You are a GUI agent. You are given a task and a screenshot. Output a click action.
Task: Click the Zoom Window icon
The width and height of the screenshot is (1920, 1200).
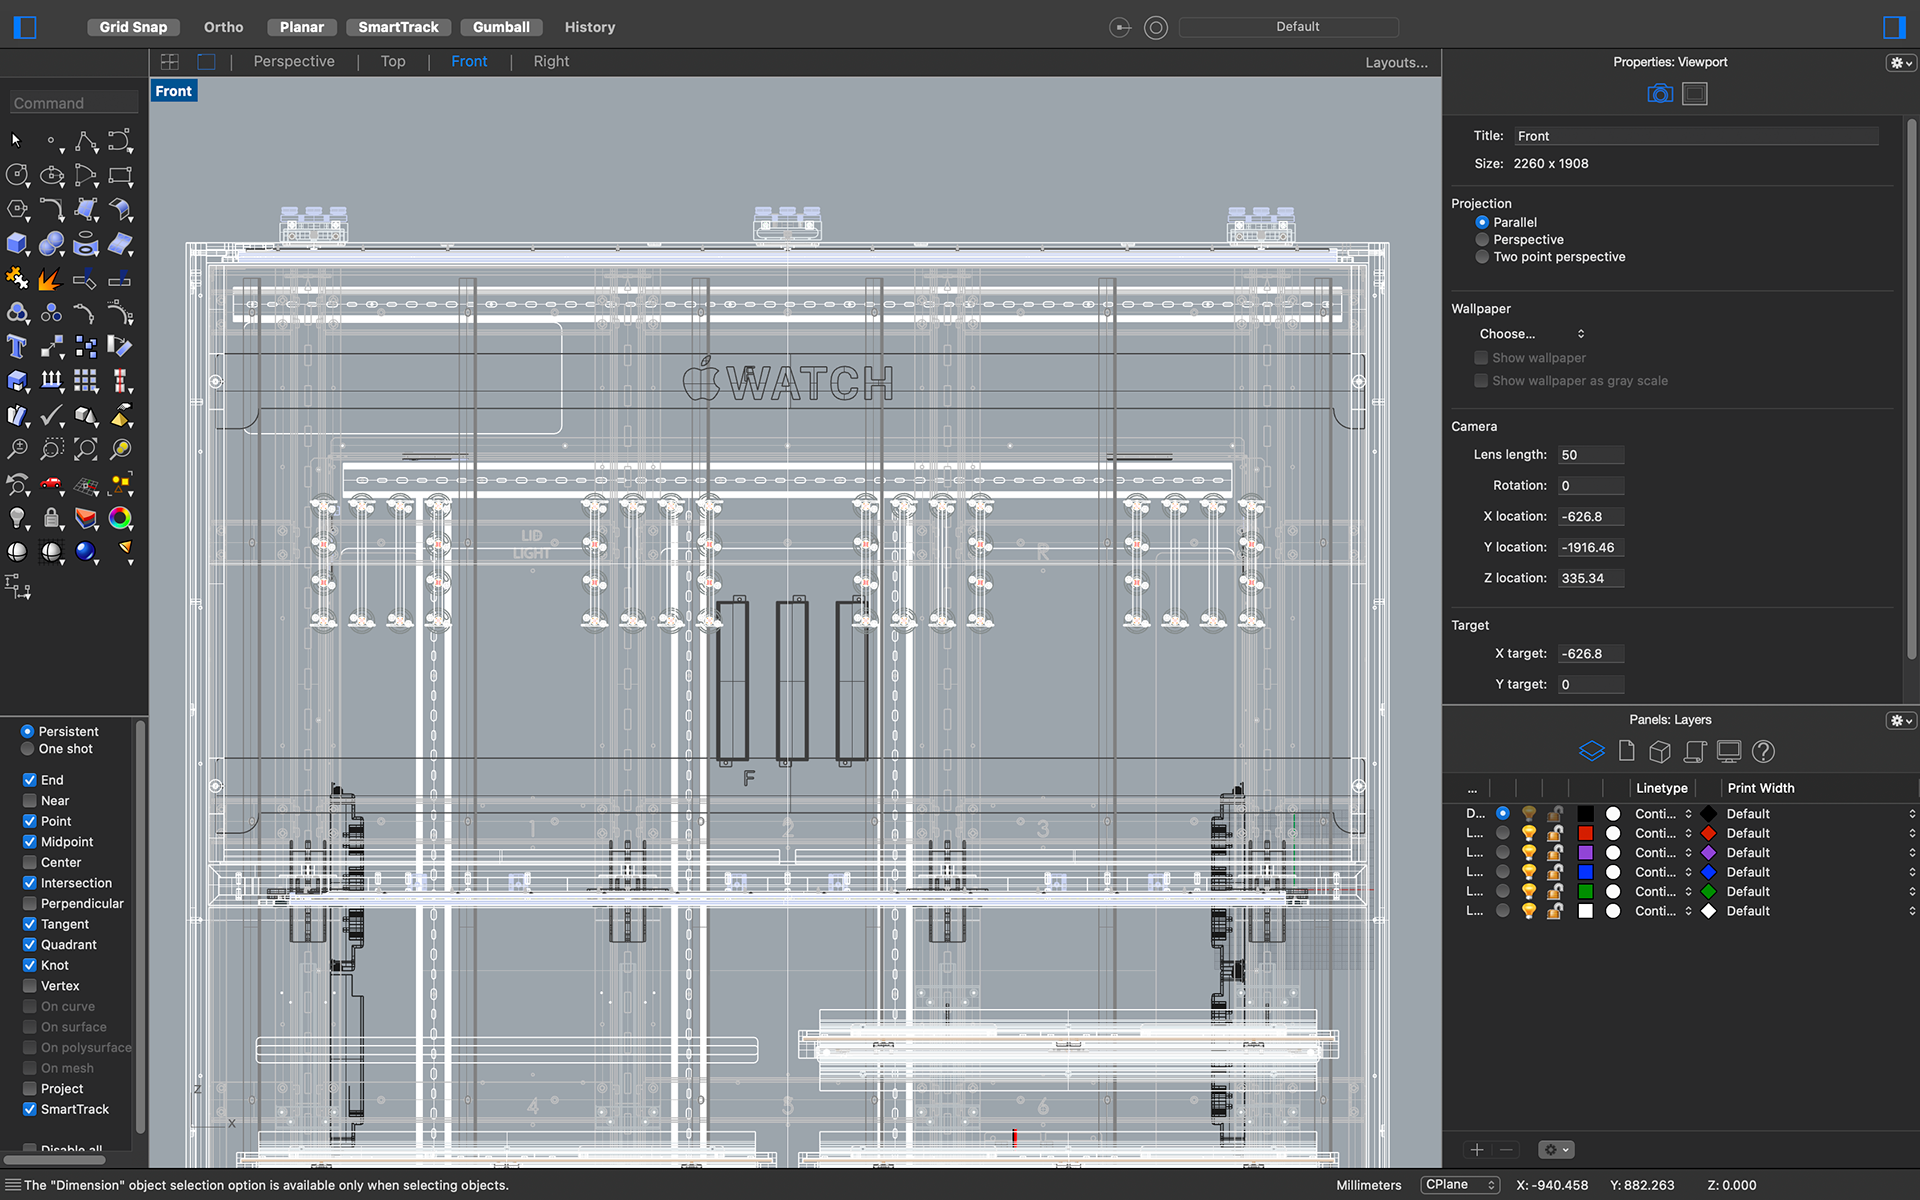point(51,449)
